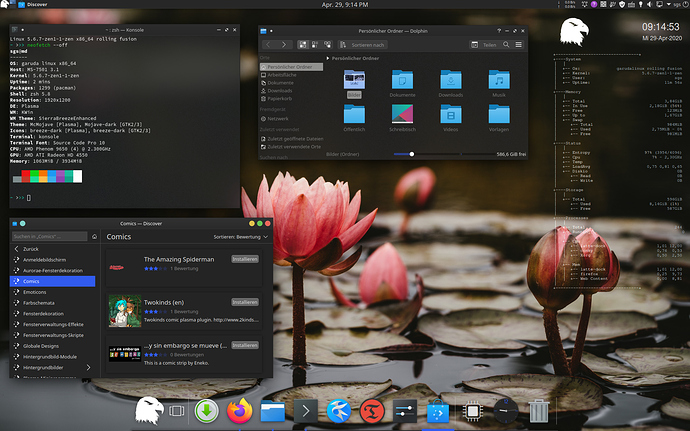Expand the Persönlicher Ordner breadcrumb arrow
690x431 pixels.
[x=328, y=58]
